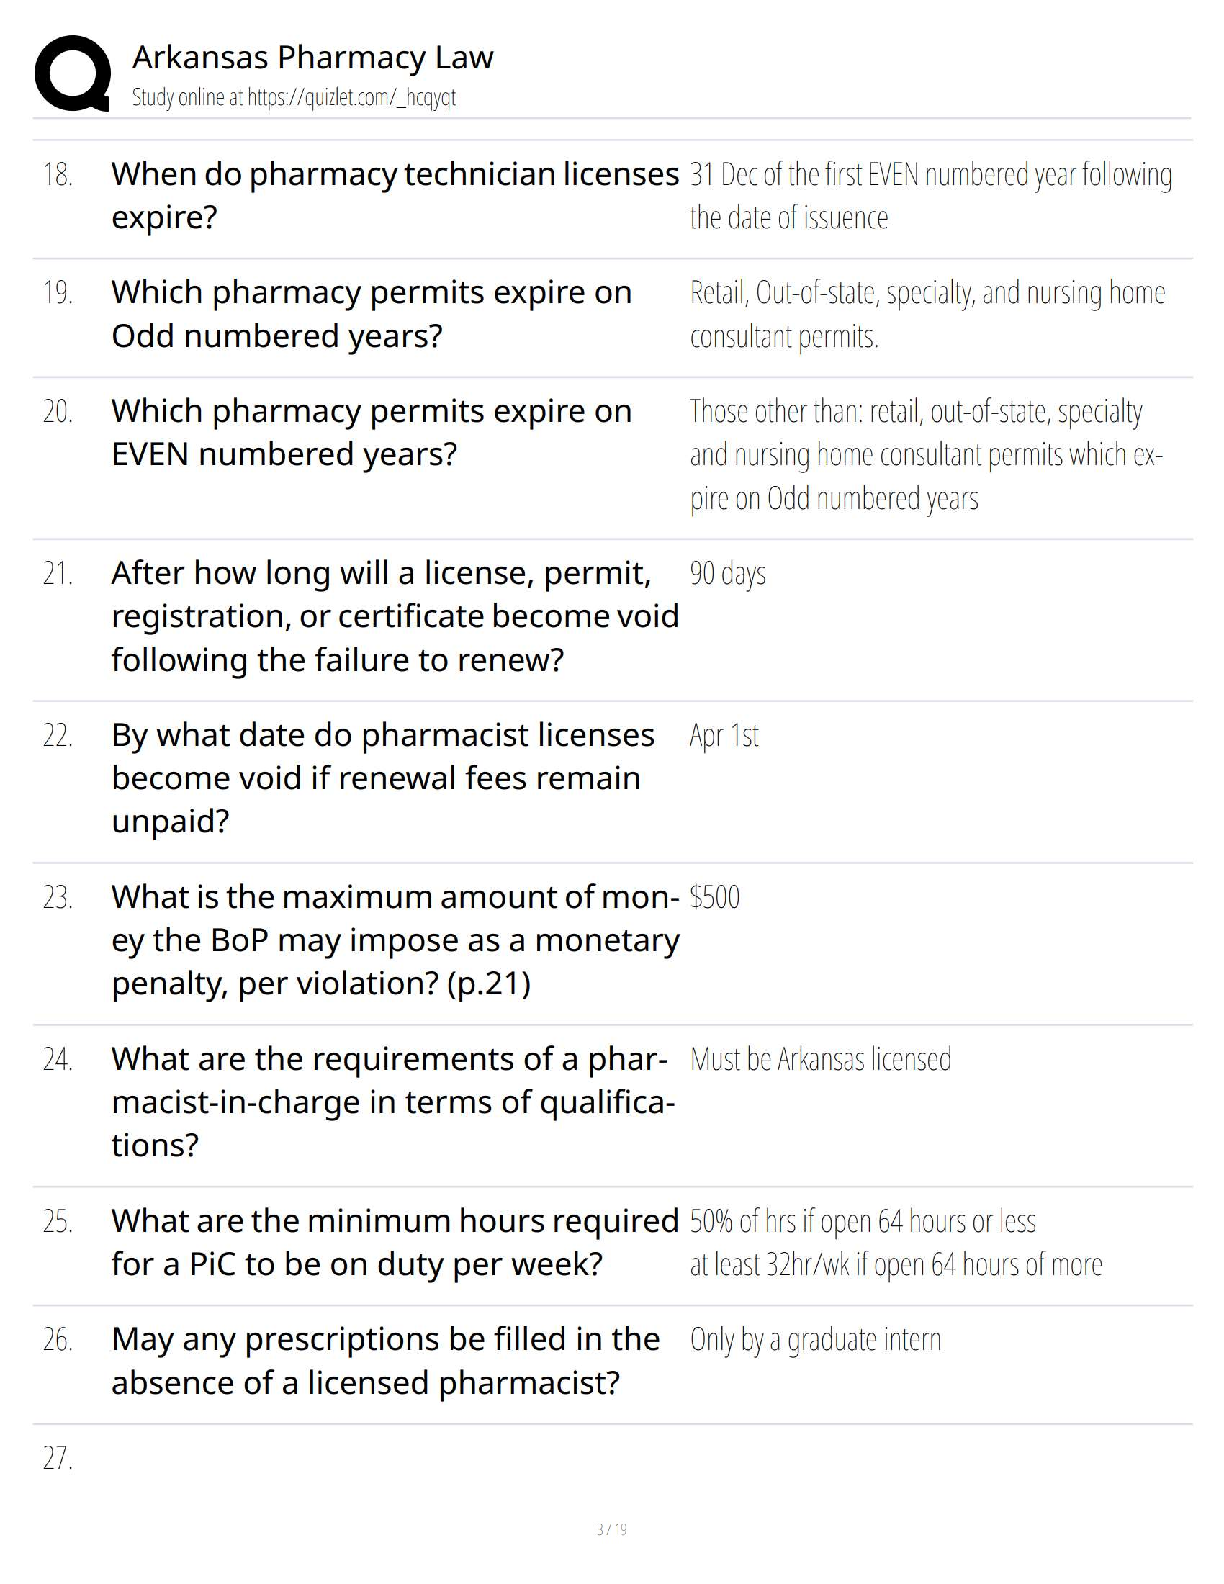Click the answer mentioning first EVEN numbered year
Screen dimensions: 1224x1584
931,195
